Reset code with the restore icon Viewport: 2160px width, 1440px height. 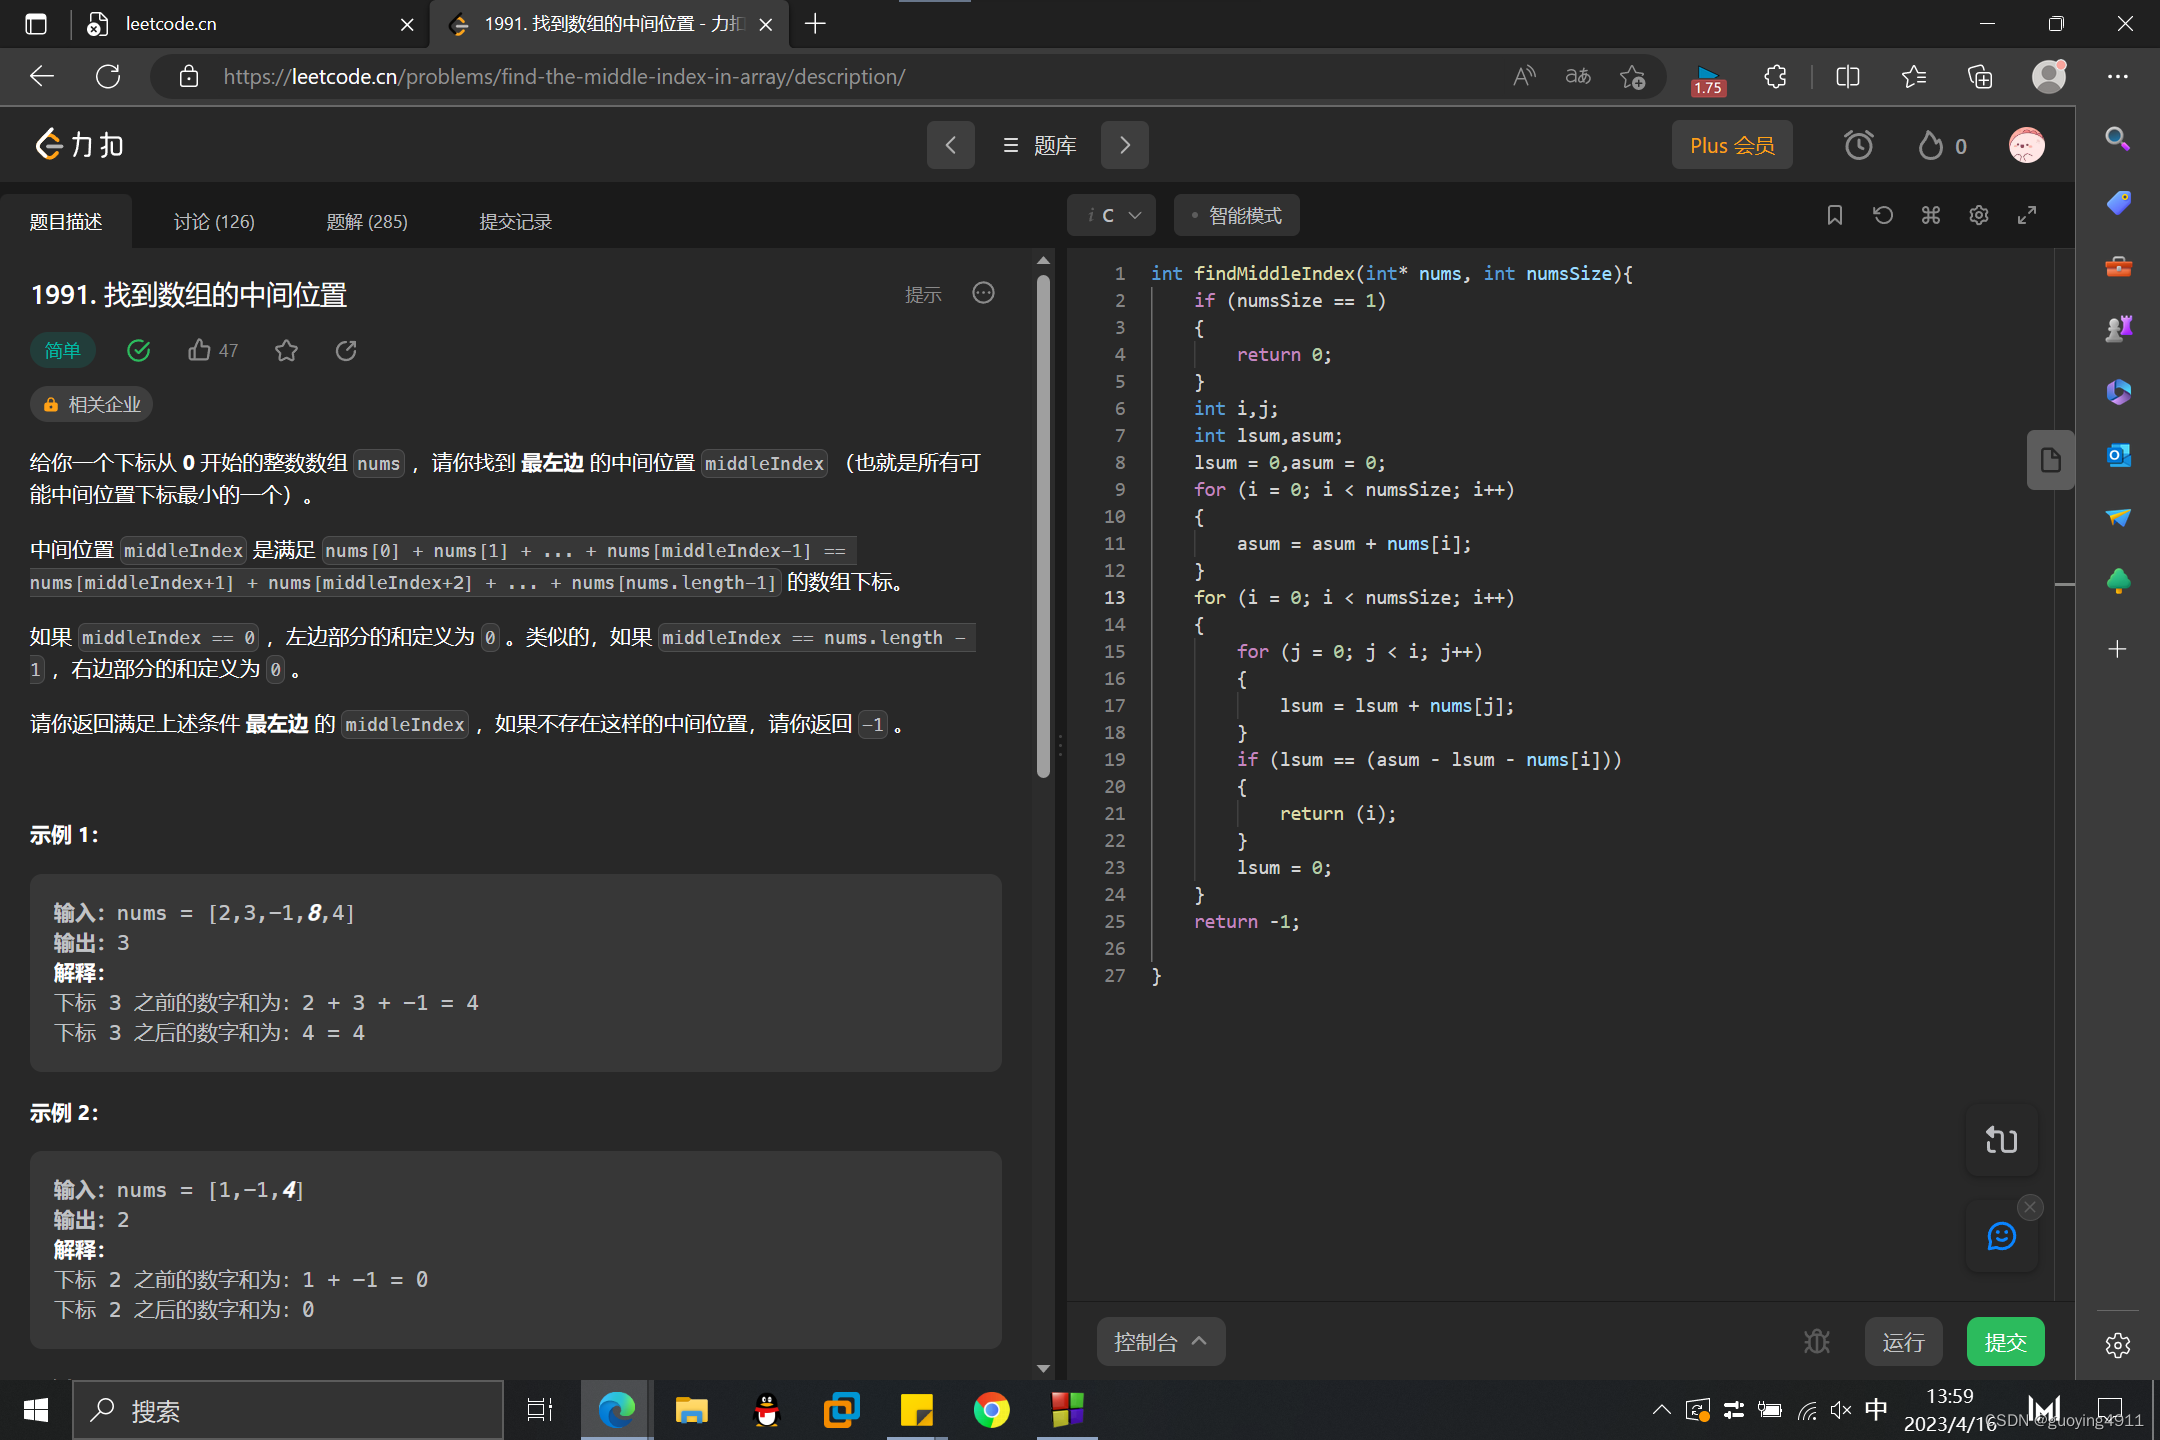coord(1882,215)
